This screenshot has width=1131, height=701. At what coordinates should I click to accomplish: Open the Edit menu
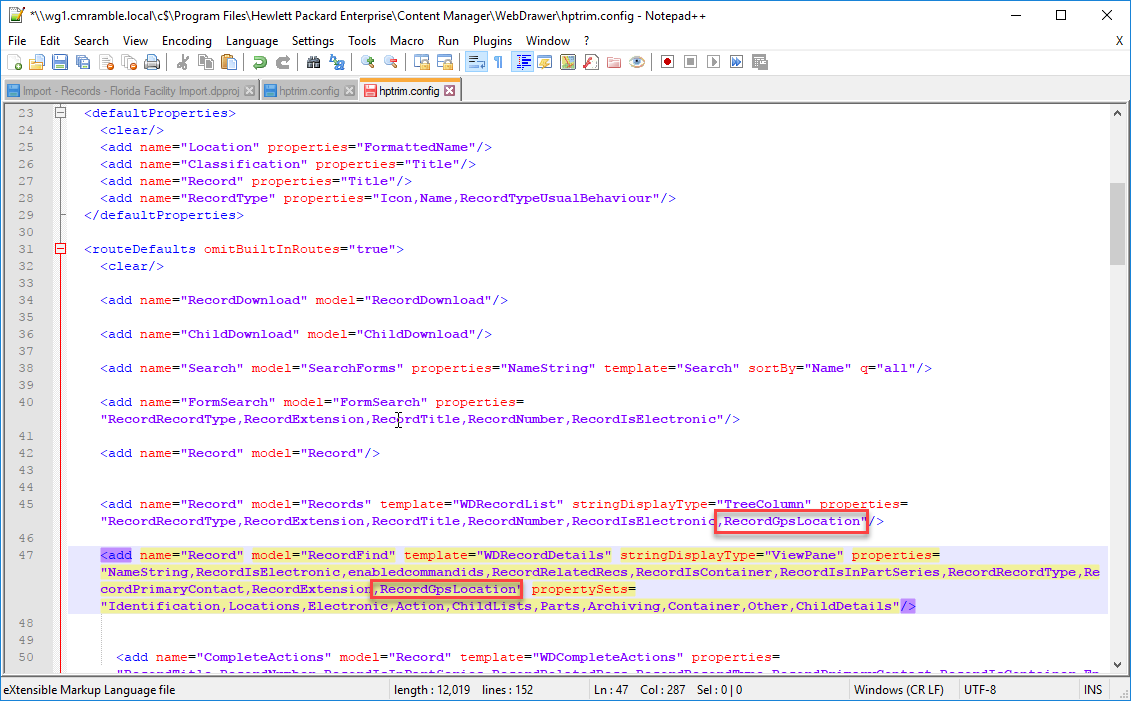pos(50,41)
